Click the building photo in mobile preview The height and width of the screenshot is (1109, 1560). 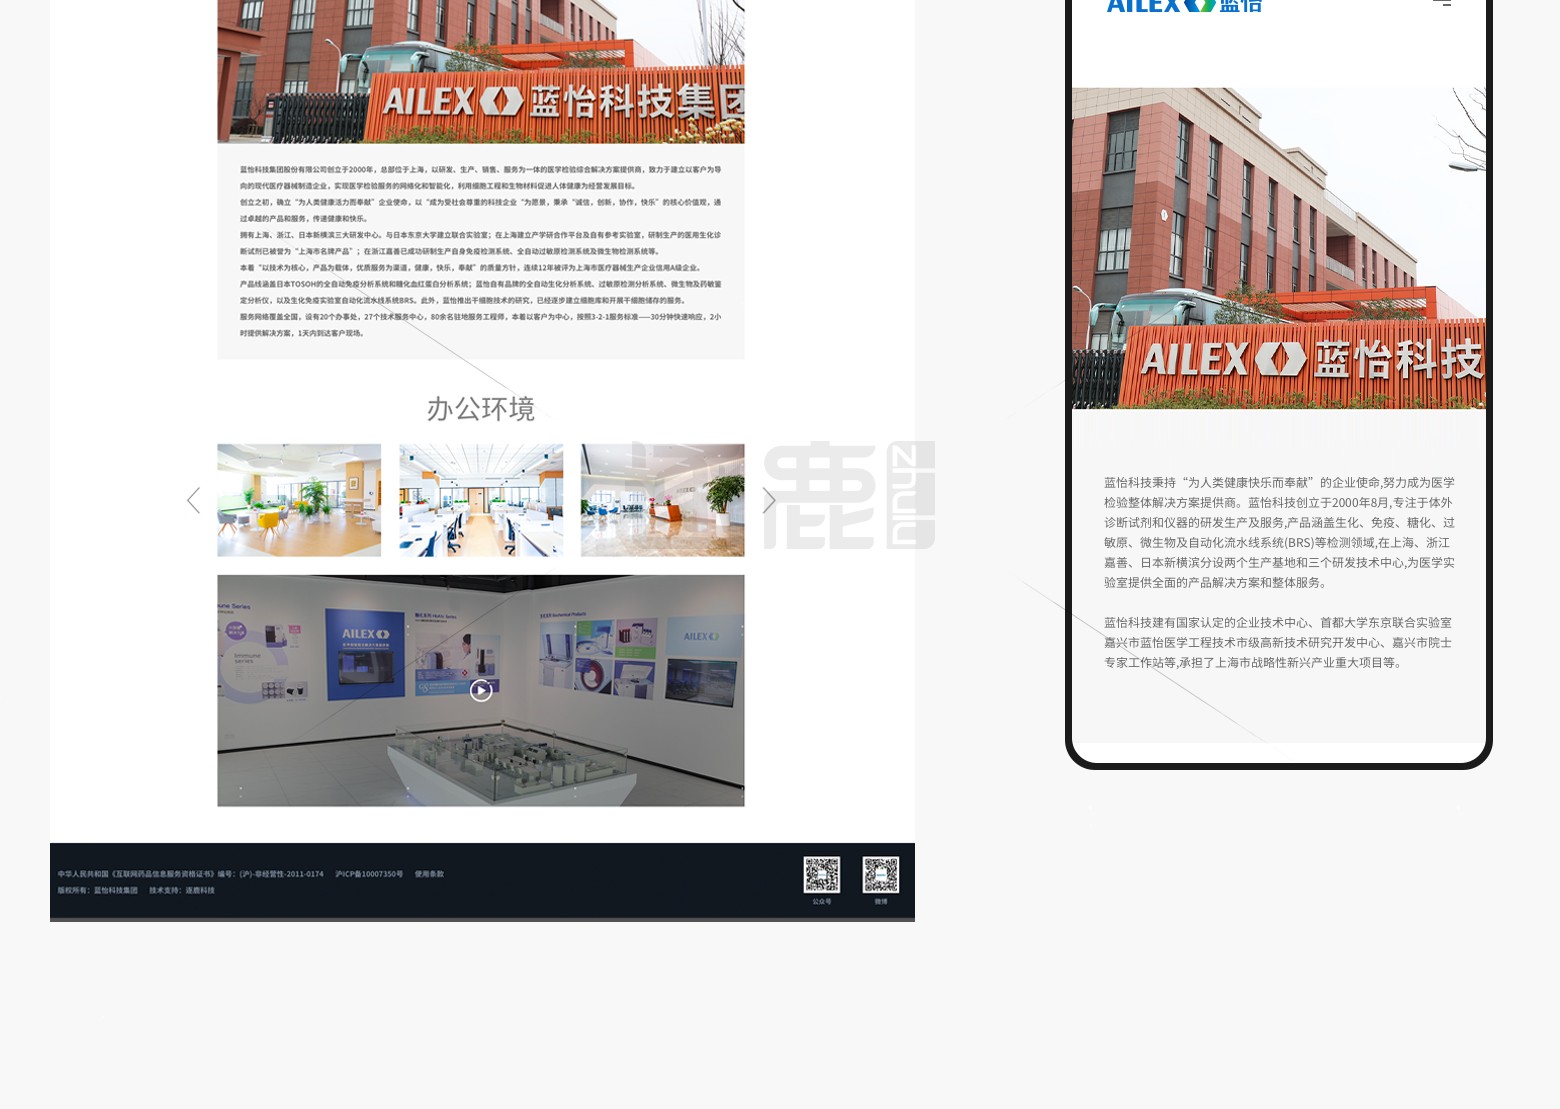pyautogui.click(x=1279, y=248)
